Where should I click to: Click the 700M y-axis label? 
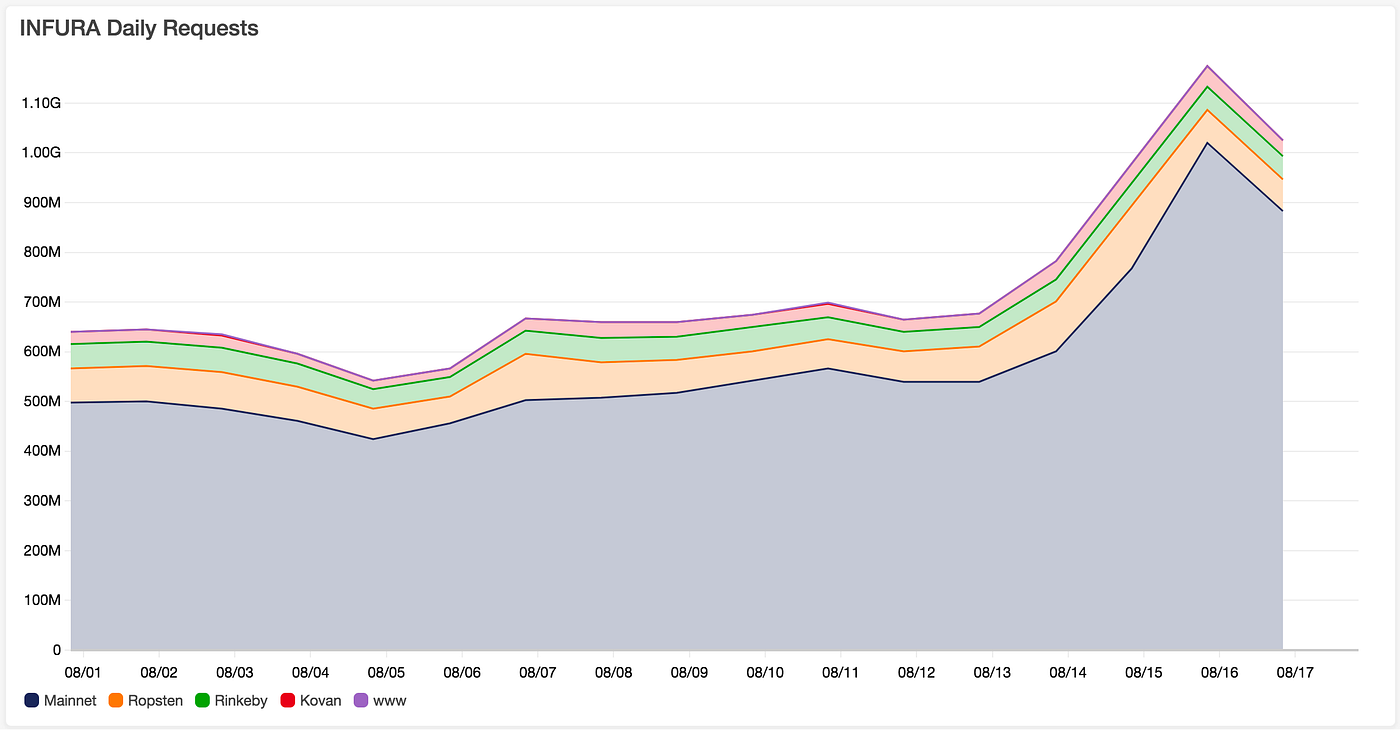click(43, 302)
